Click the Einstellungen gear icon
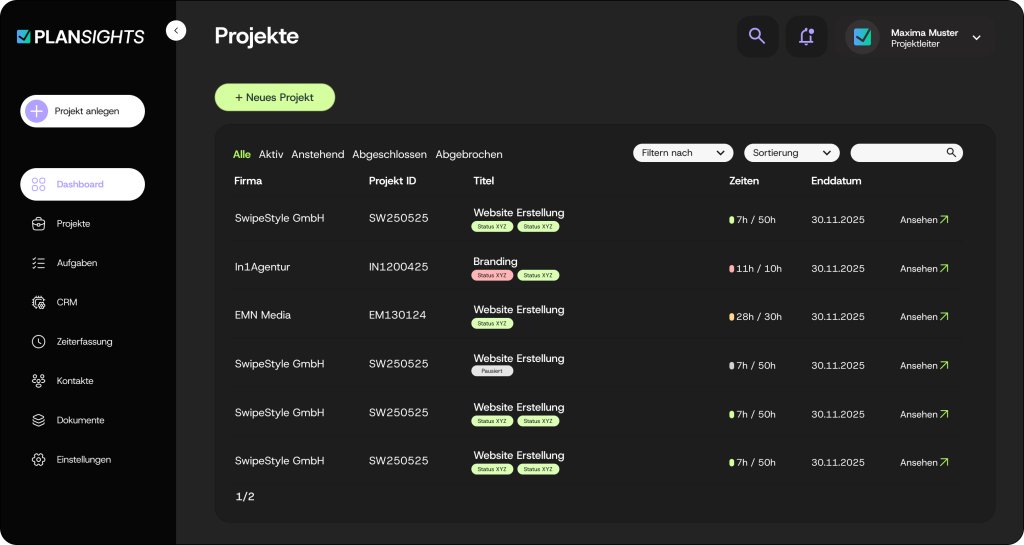This screenshot has width=1024, height=545. (x=39, y=460)
